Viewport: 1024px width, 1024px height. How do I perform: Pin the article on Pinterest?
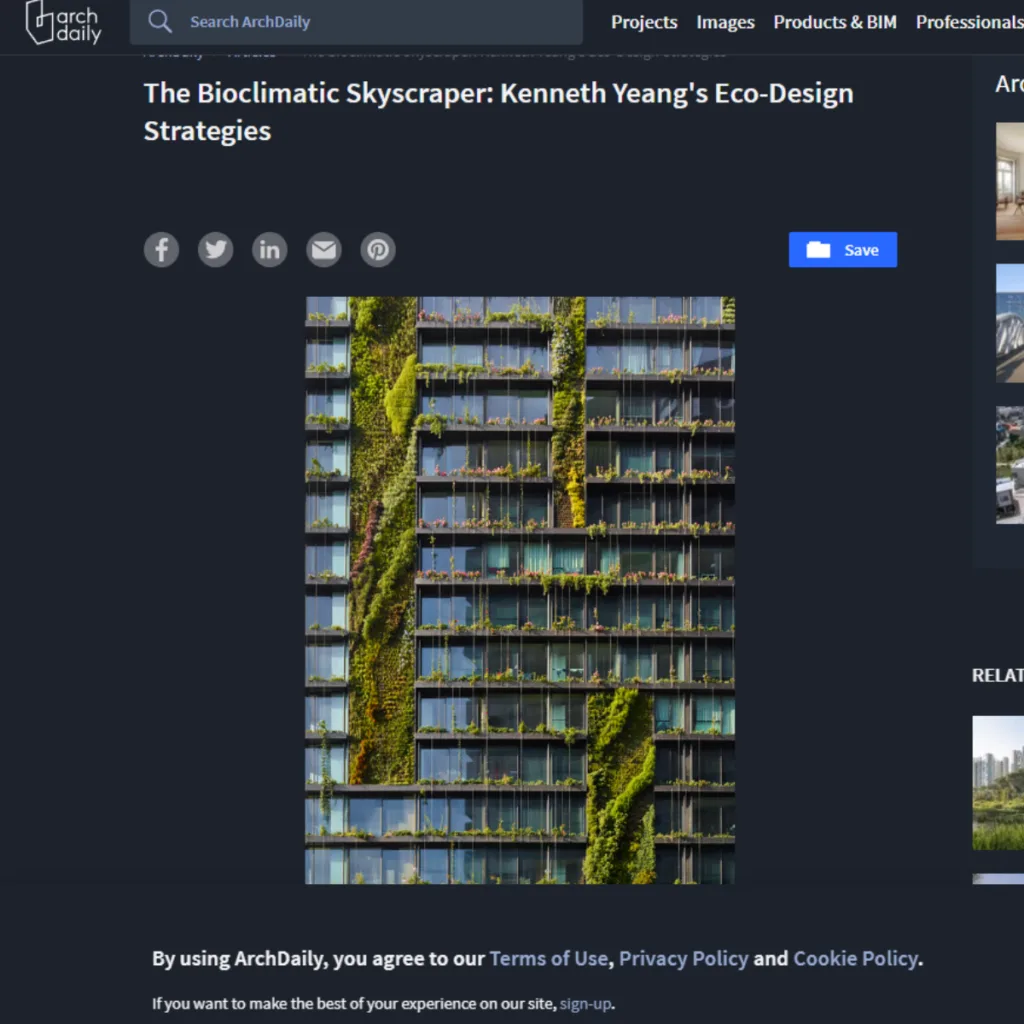(377, 250)
